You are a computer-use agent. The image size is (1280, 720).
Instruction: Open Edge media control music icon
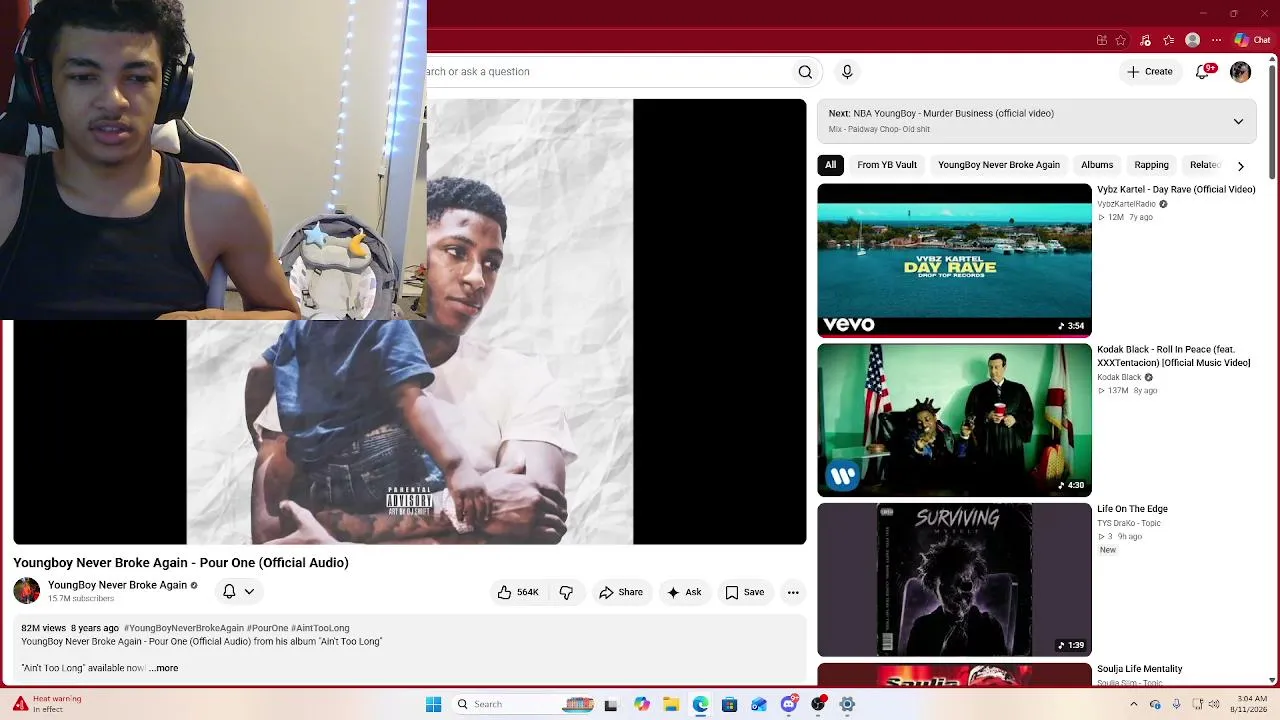[1145, 40]
